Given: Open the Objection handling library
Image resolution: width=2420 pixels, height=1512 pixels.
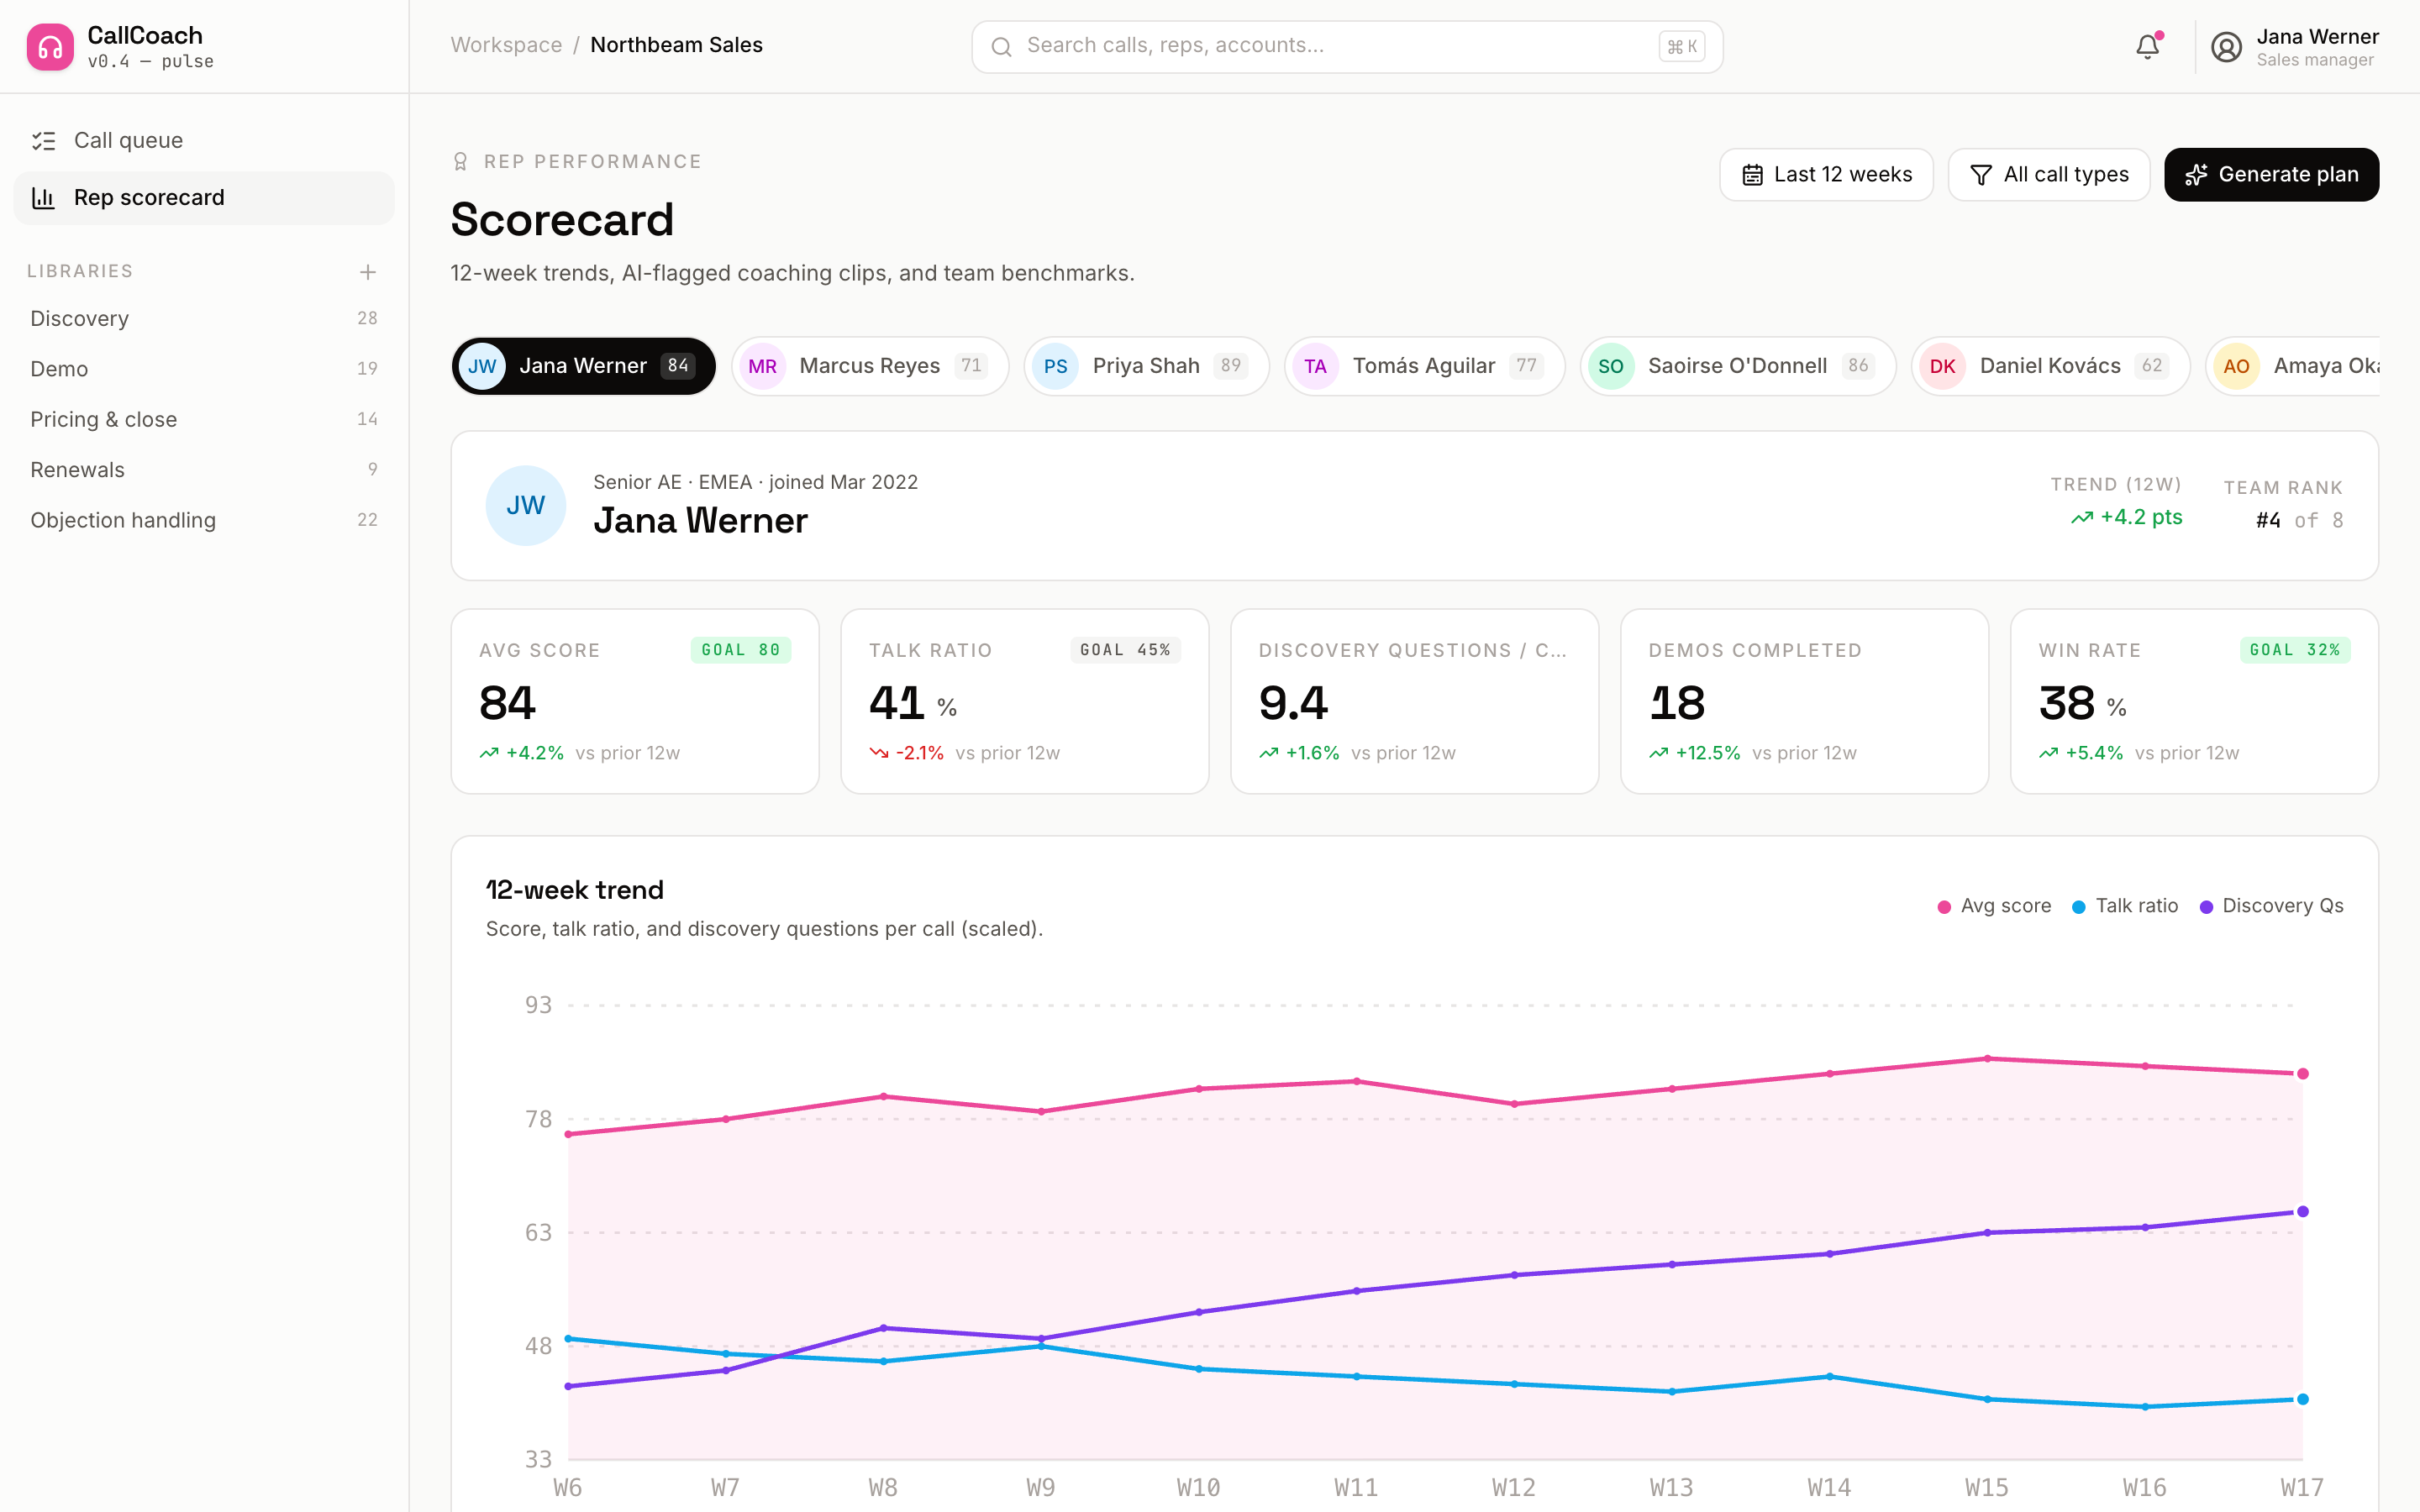Looking at the screenshot, I should (x=204, y=520).
